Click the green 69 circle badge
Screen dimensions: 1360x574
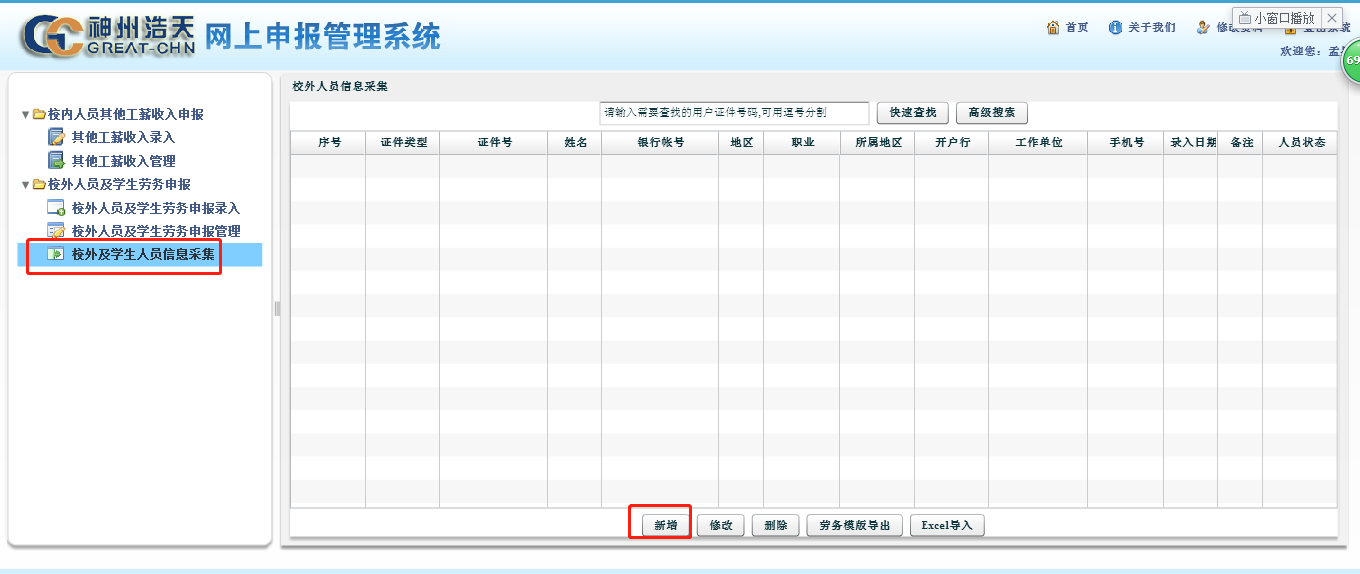click(x=1351, y=60)
